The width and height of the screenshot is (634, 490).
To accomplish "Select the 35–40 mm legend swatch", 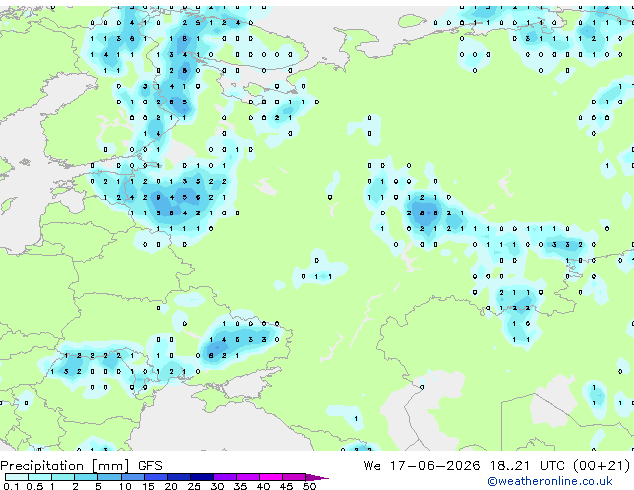I will pos(248,477).
